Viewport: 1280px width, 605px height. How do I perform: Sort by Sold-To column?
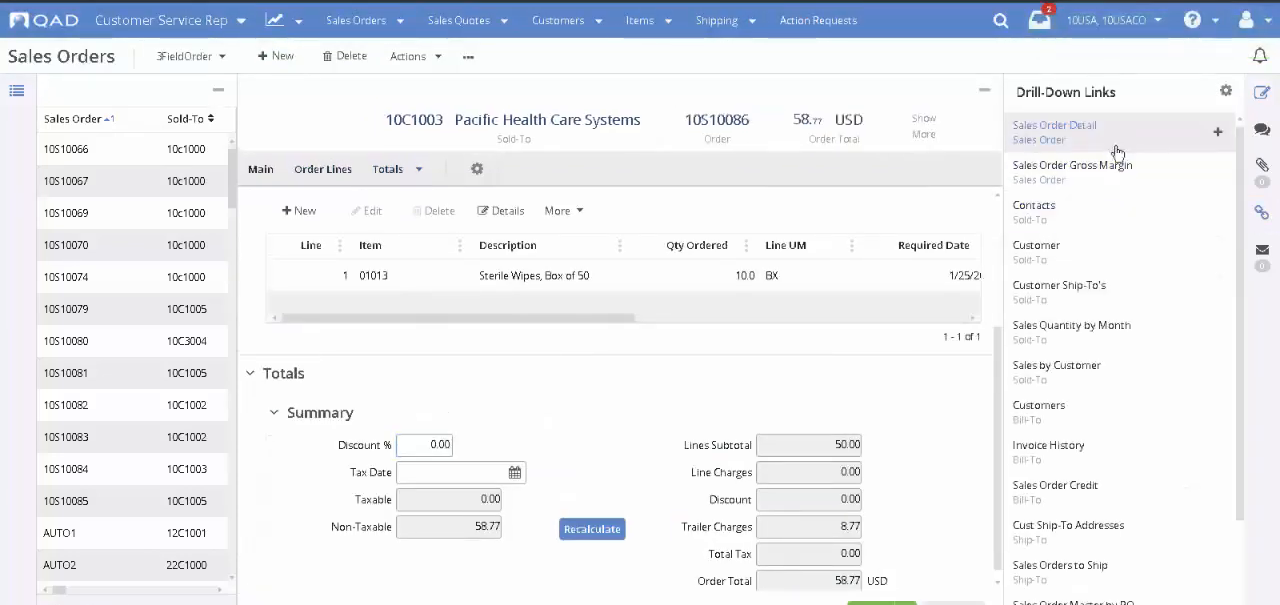190,119
